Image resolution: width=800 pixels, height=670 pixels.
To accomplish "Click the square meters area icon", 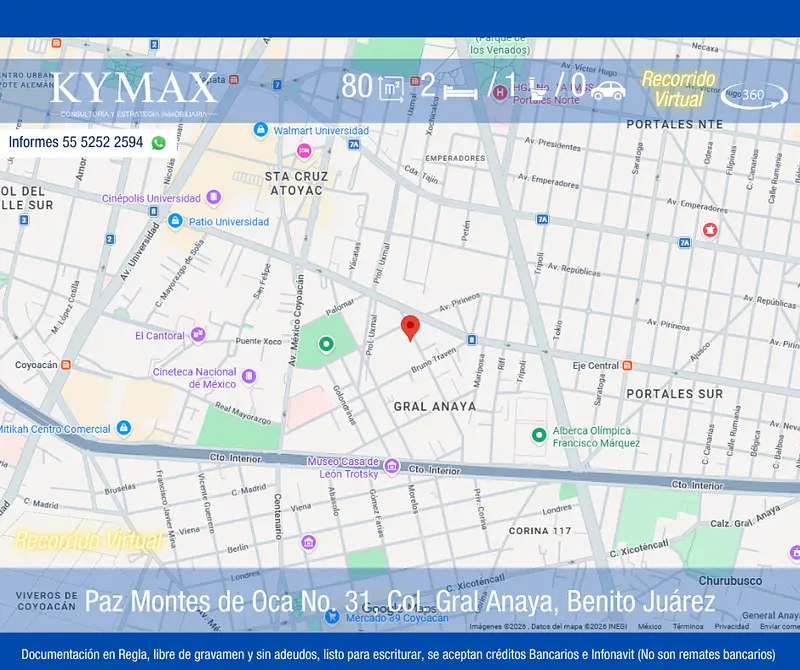I will [x=391, y=89].
